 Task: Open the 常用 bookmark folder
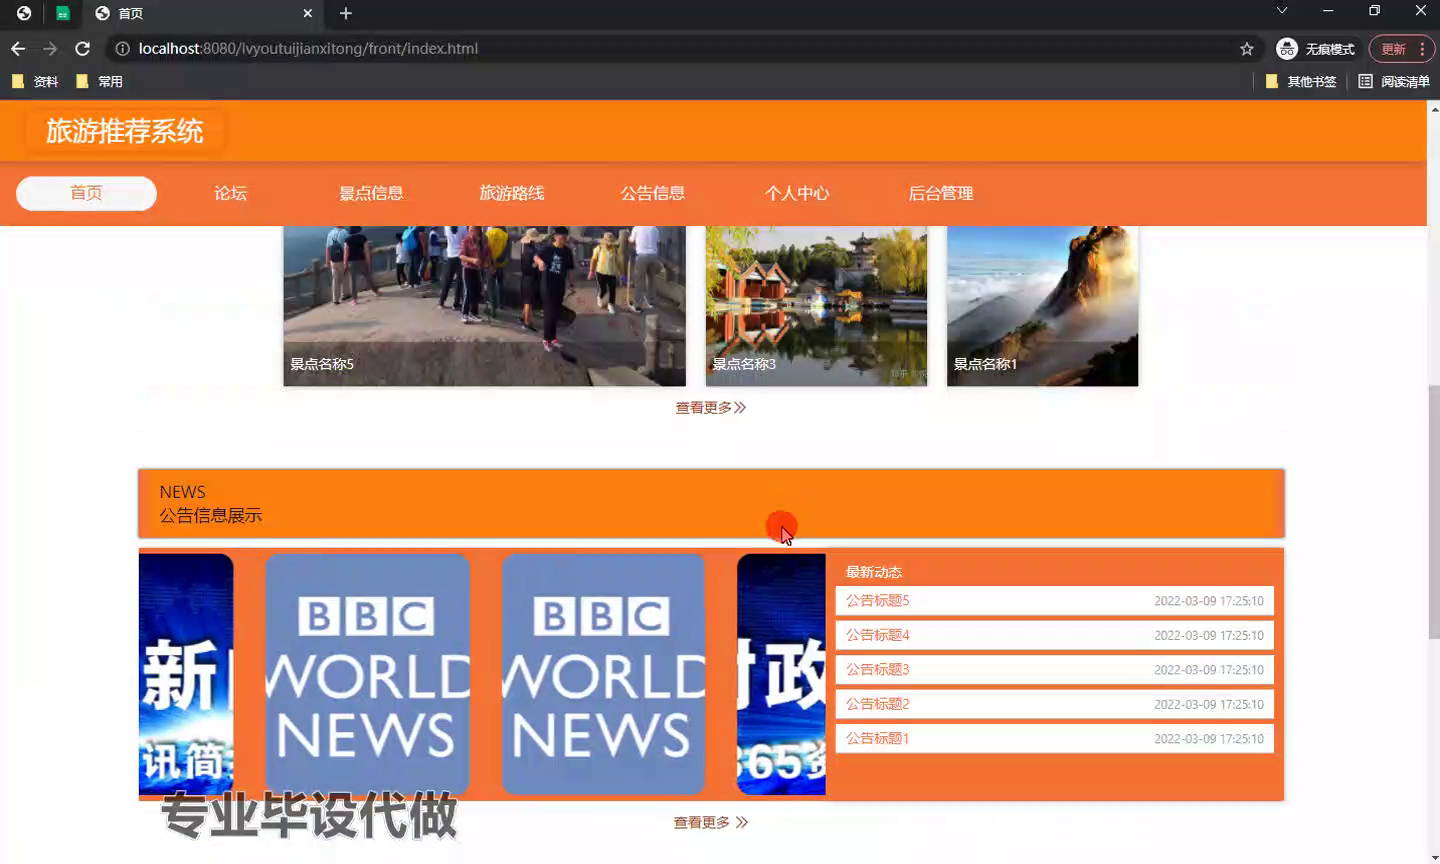pyautogui.click(x=99, y=81)
